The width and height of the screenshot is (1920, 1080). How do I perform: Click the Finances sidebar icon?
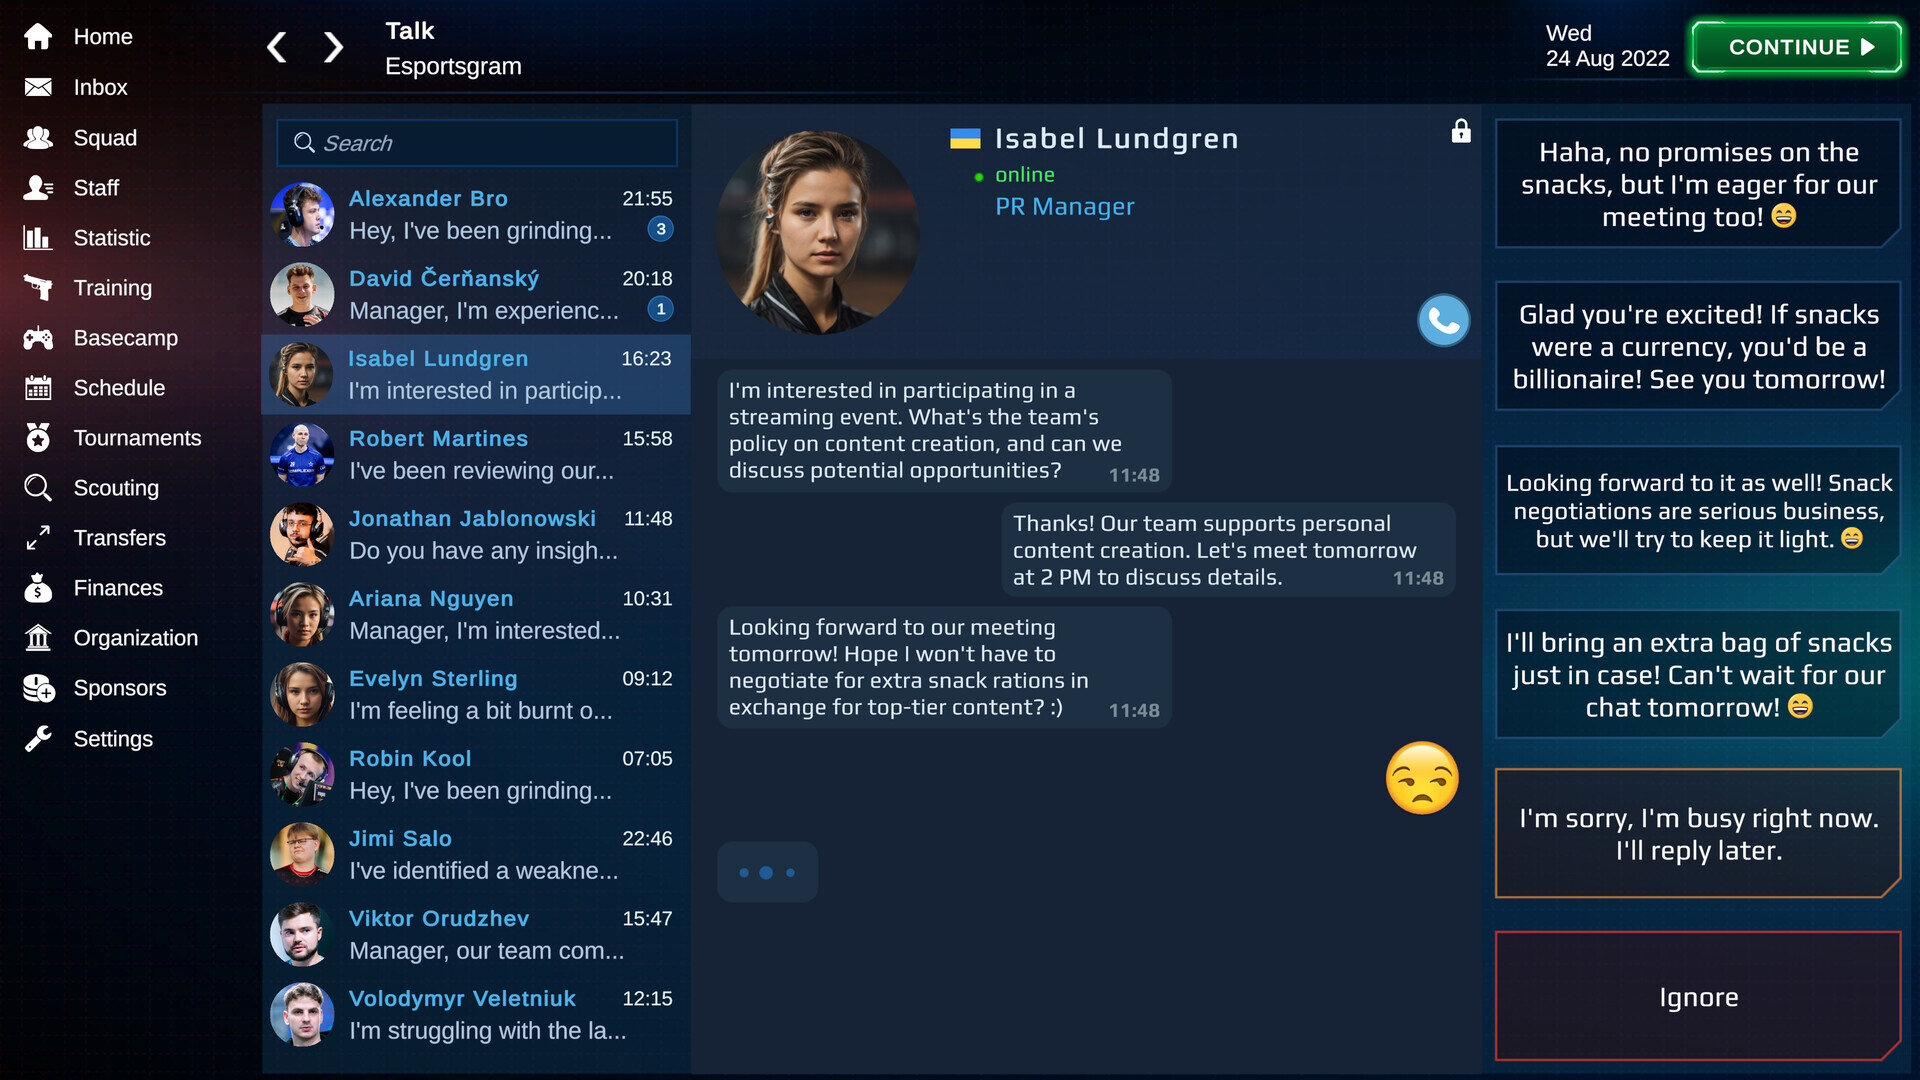[37, 587]
